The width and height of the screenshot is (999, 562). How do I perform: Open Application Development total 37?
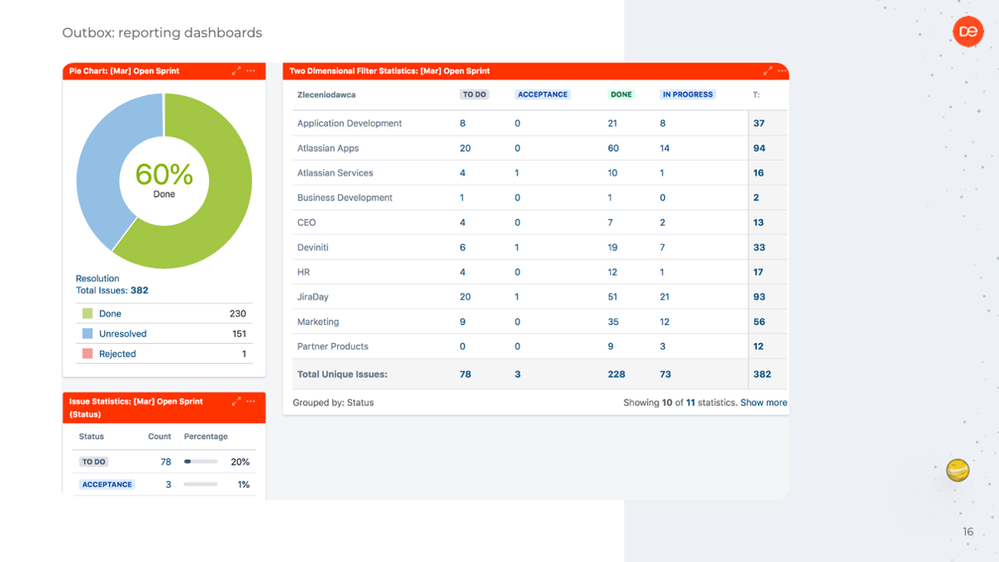coord(759,124)
